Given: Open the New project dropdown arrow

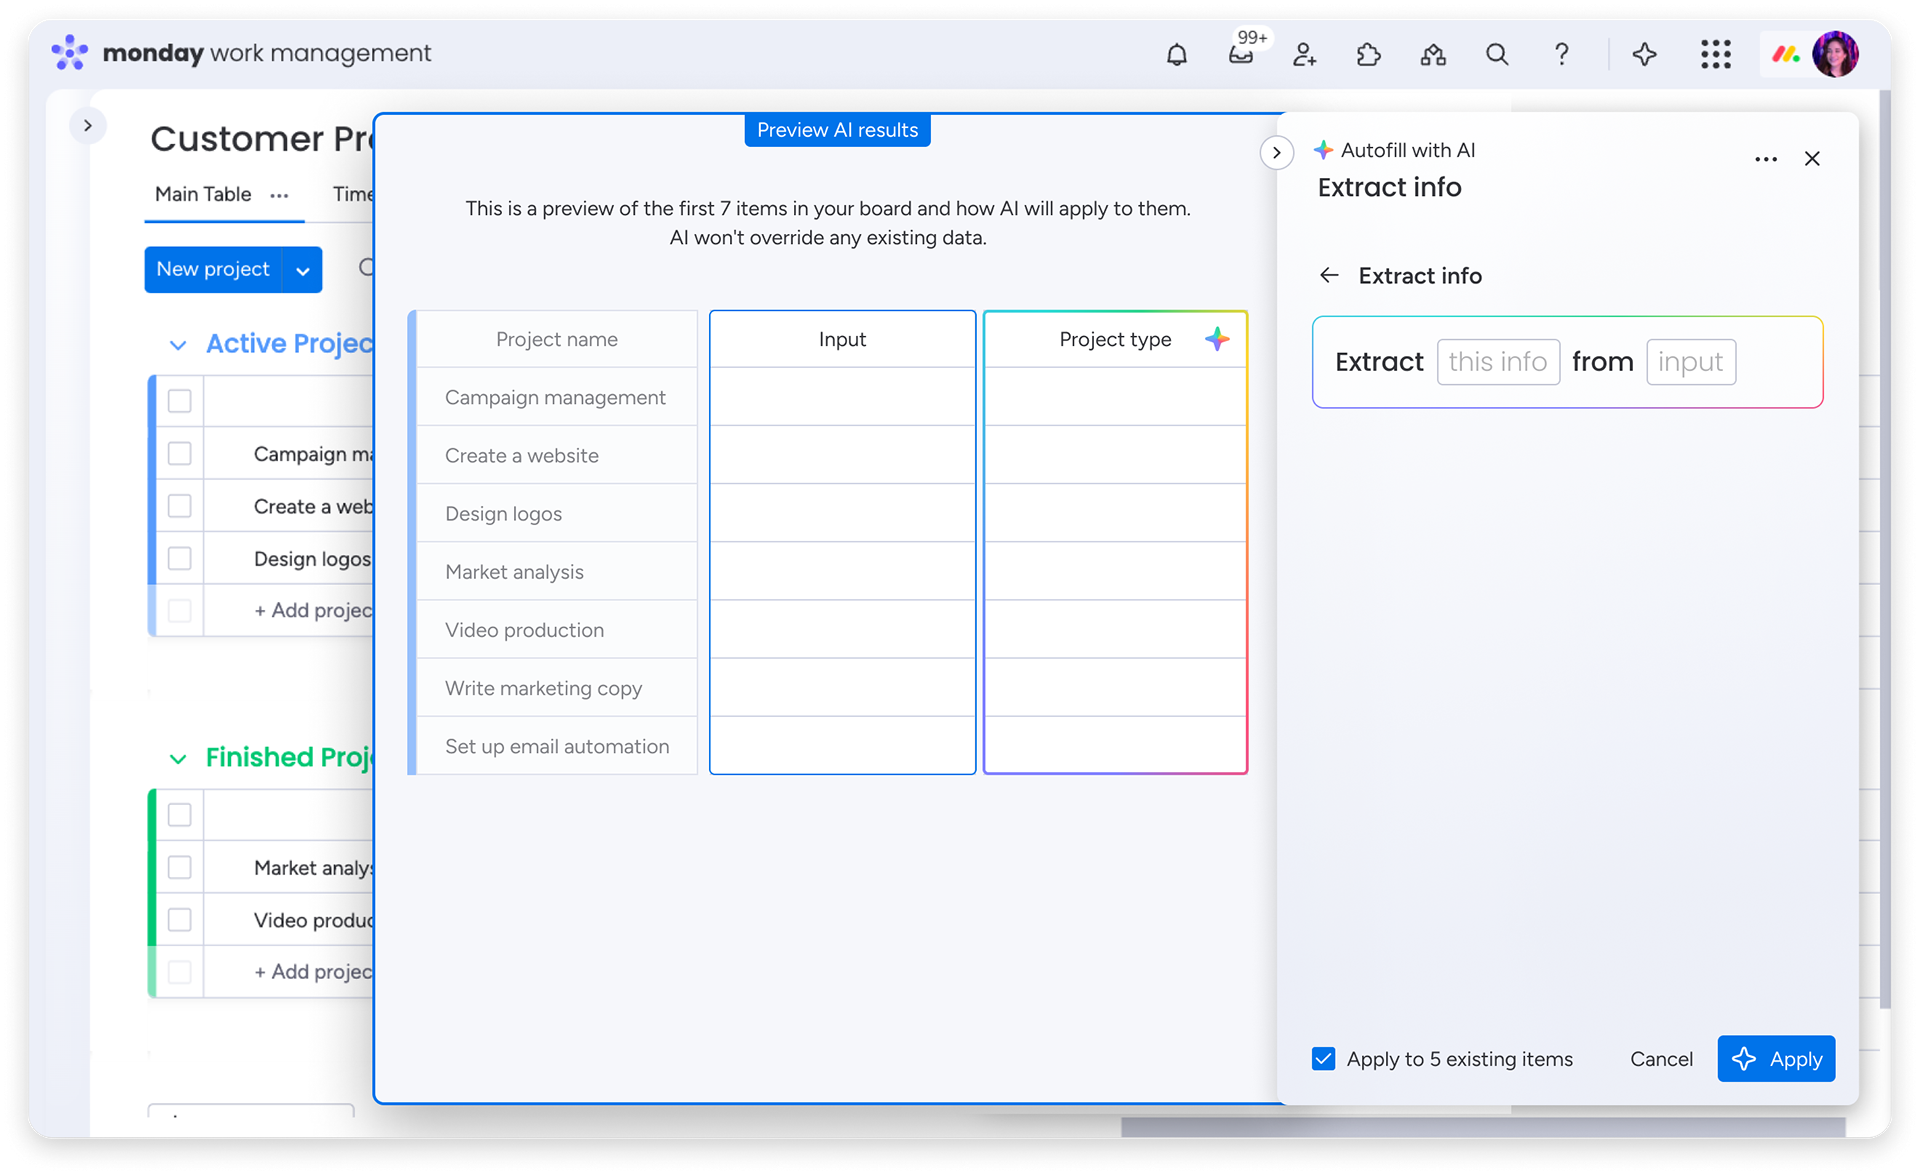Looking at the screenshot, I should (302, 270).
